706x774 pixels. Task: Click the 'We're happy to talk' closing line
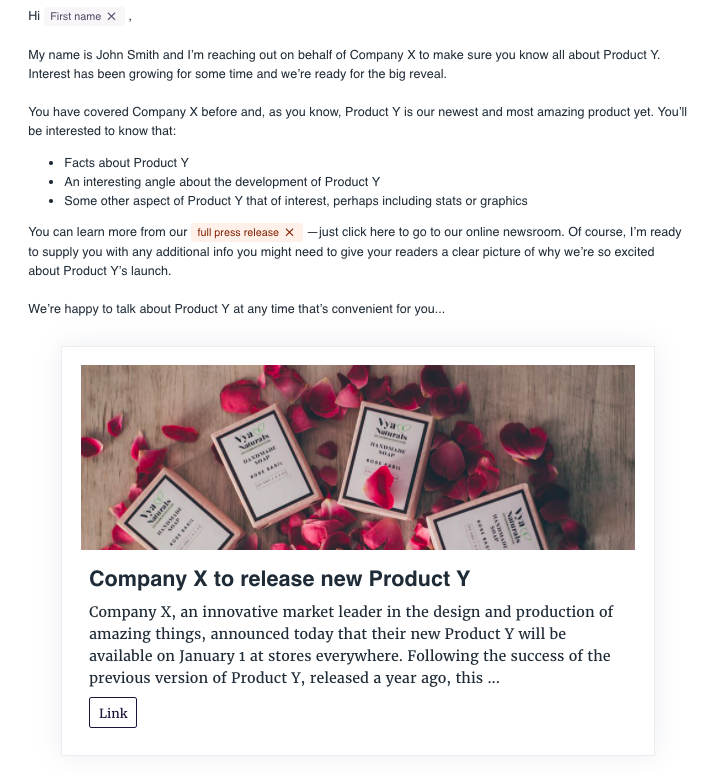(236, 309)
